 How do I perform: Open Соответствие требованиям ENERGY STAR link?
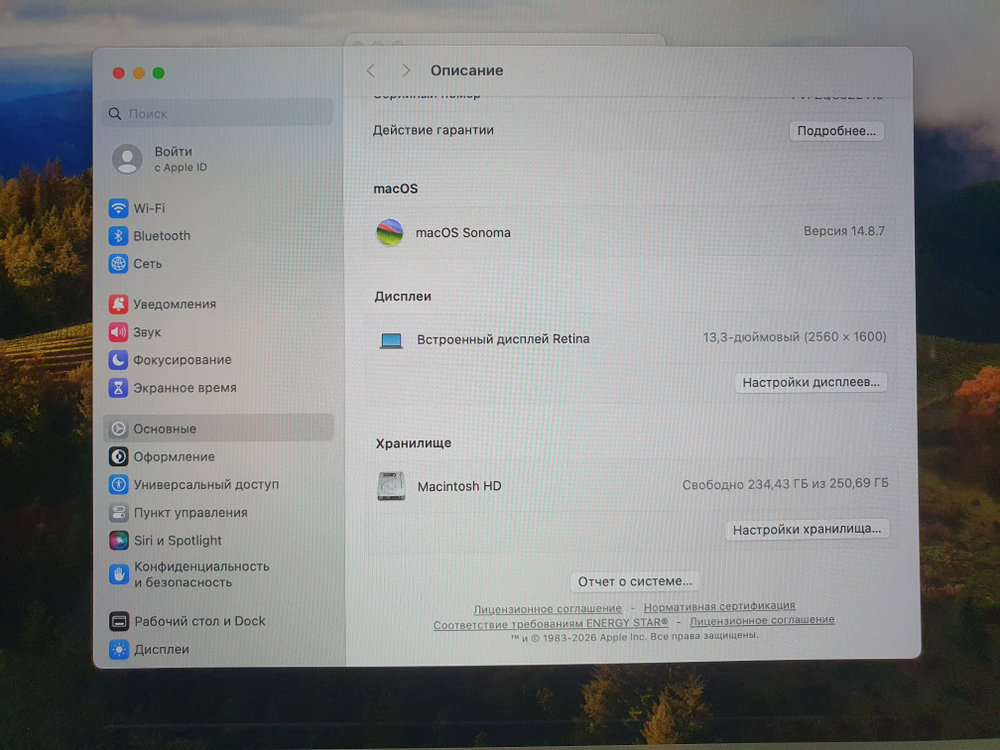(x=550, y=623)
